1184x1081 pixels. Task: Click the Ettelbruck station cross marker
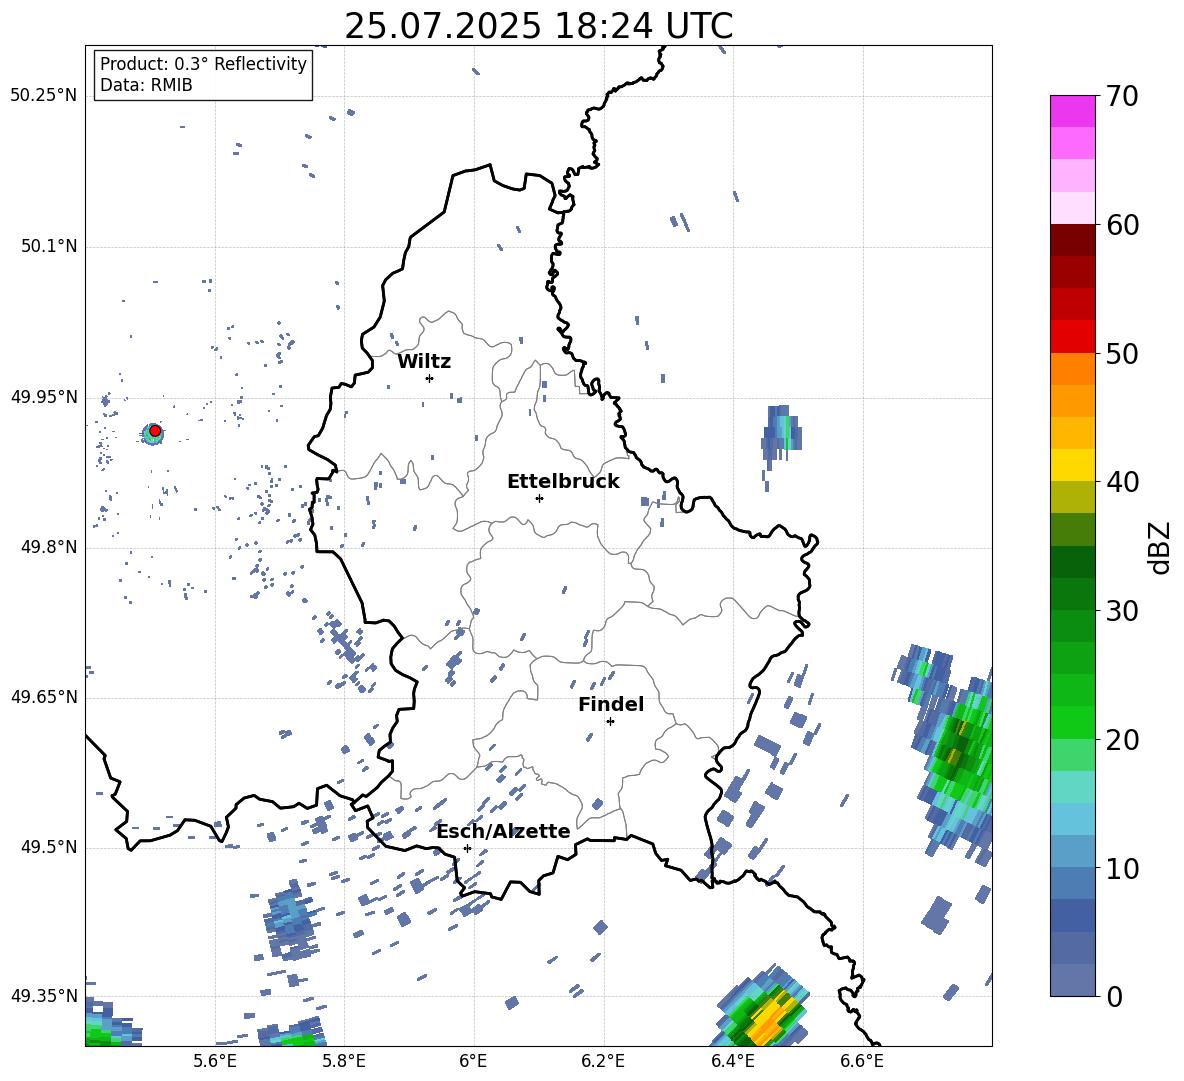[539, 498]
